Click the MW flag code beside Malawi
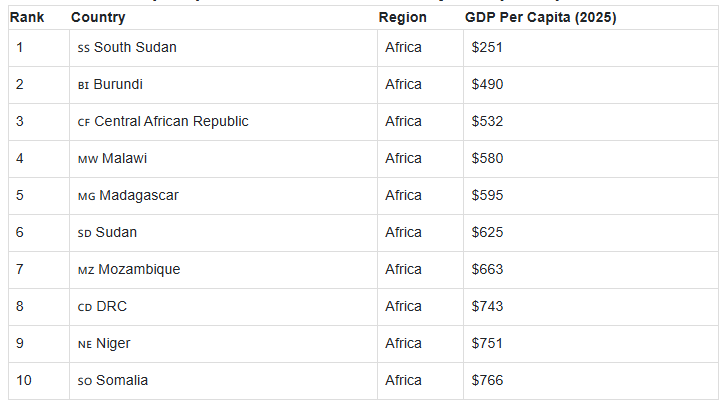Viewport: 728px width, 406px height. pyautogui.click(x=88, y=159)
